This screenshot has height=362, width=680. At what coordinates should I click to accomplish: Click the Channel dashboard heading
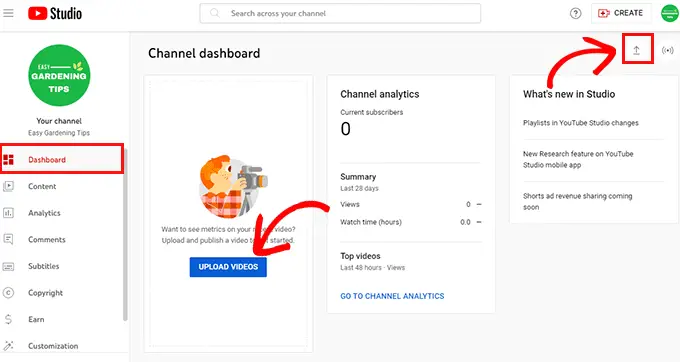tap(204, 53)
